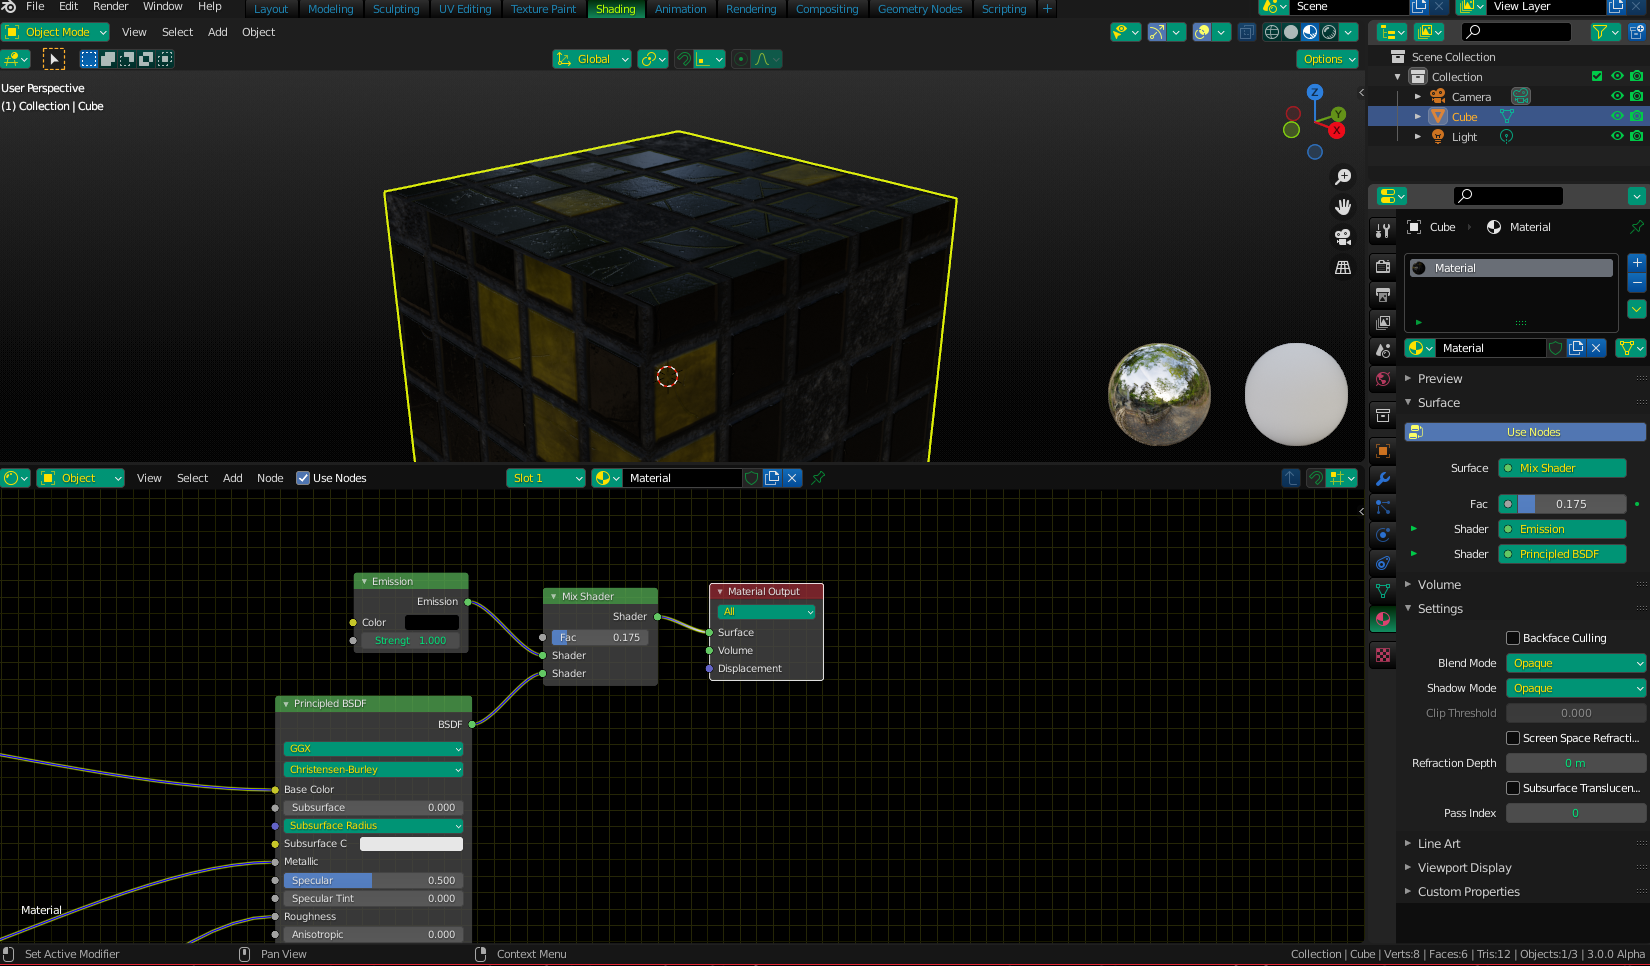Select wireframe viewport shading mode

tap(1272, 32)
